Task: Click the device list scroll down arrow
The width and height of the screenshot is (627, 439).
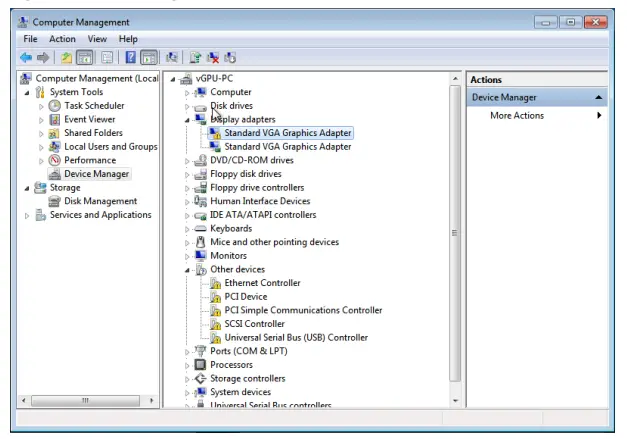Action: point(455,401)
